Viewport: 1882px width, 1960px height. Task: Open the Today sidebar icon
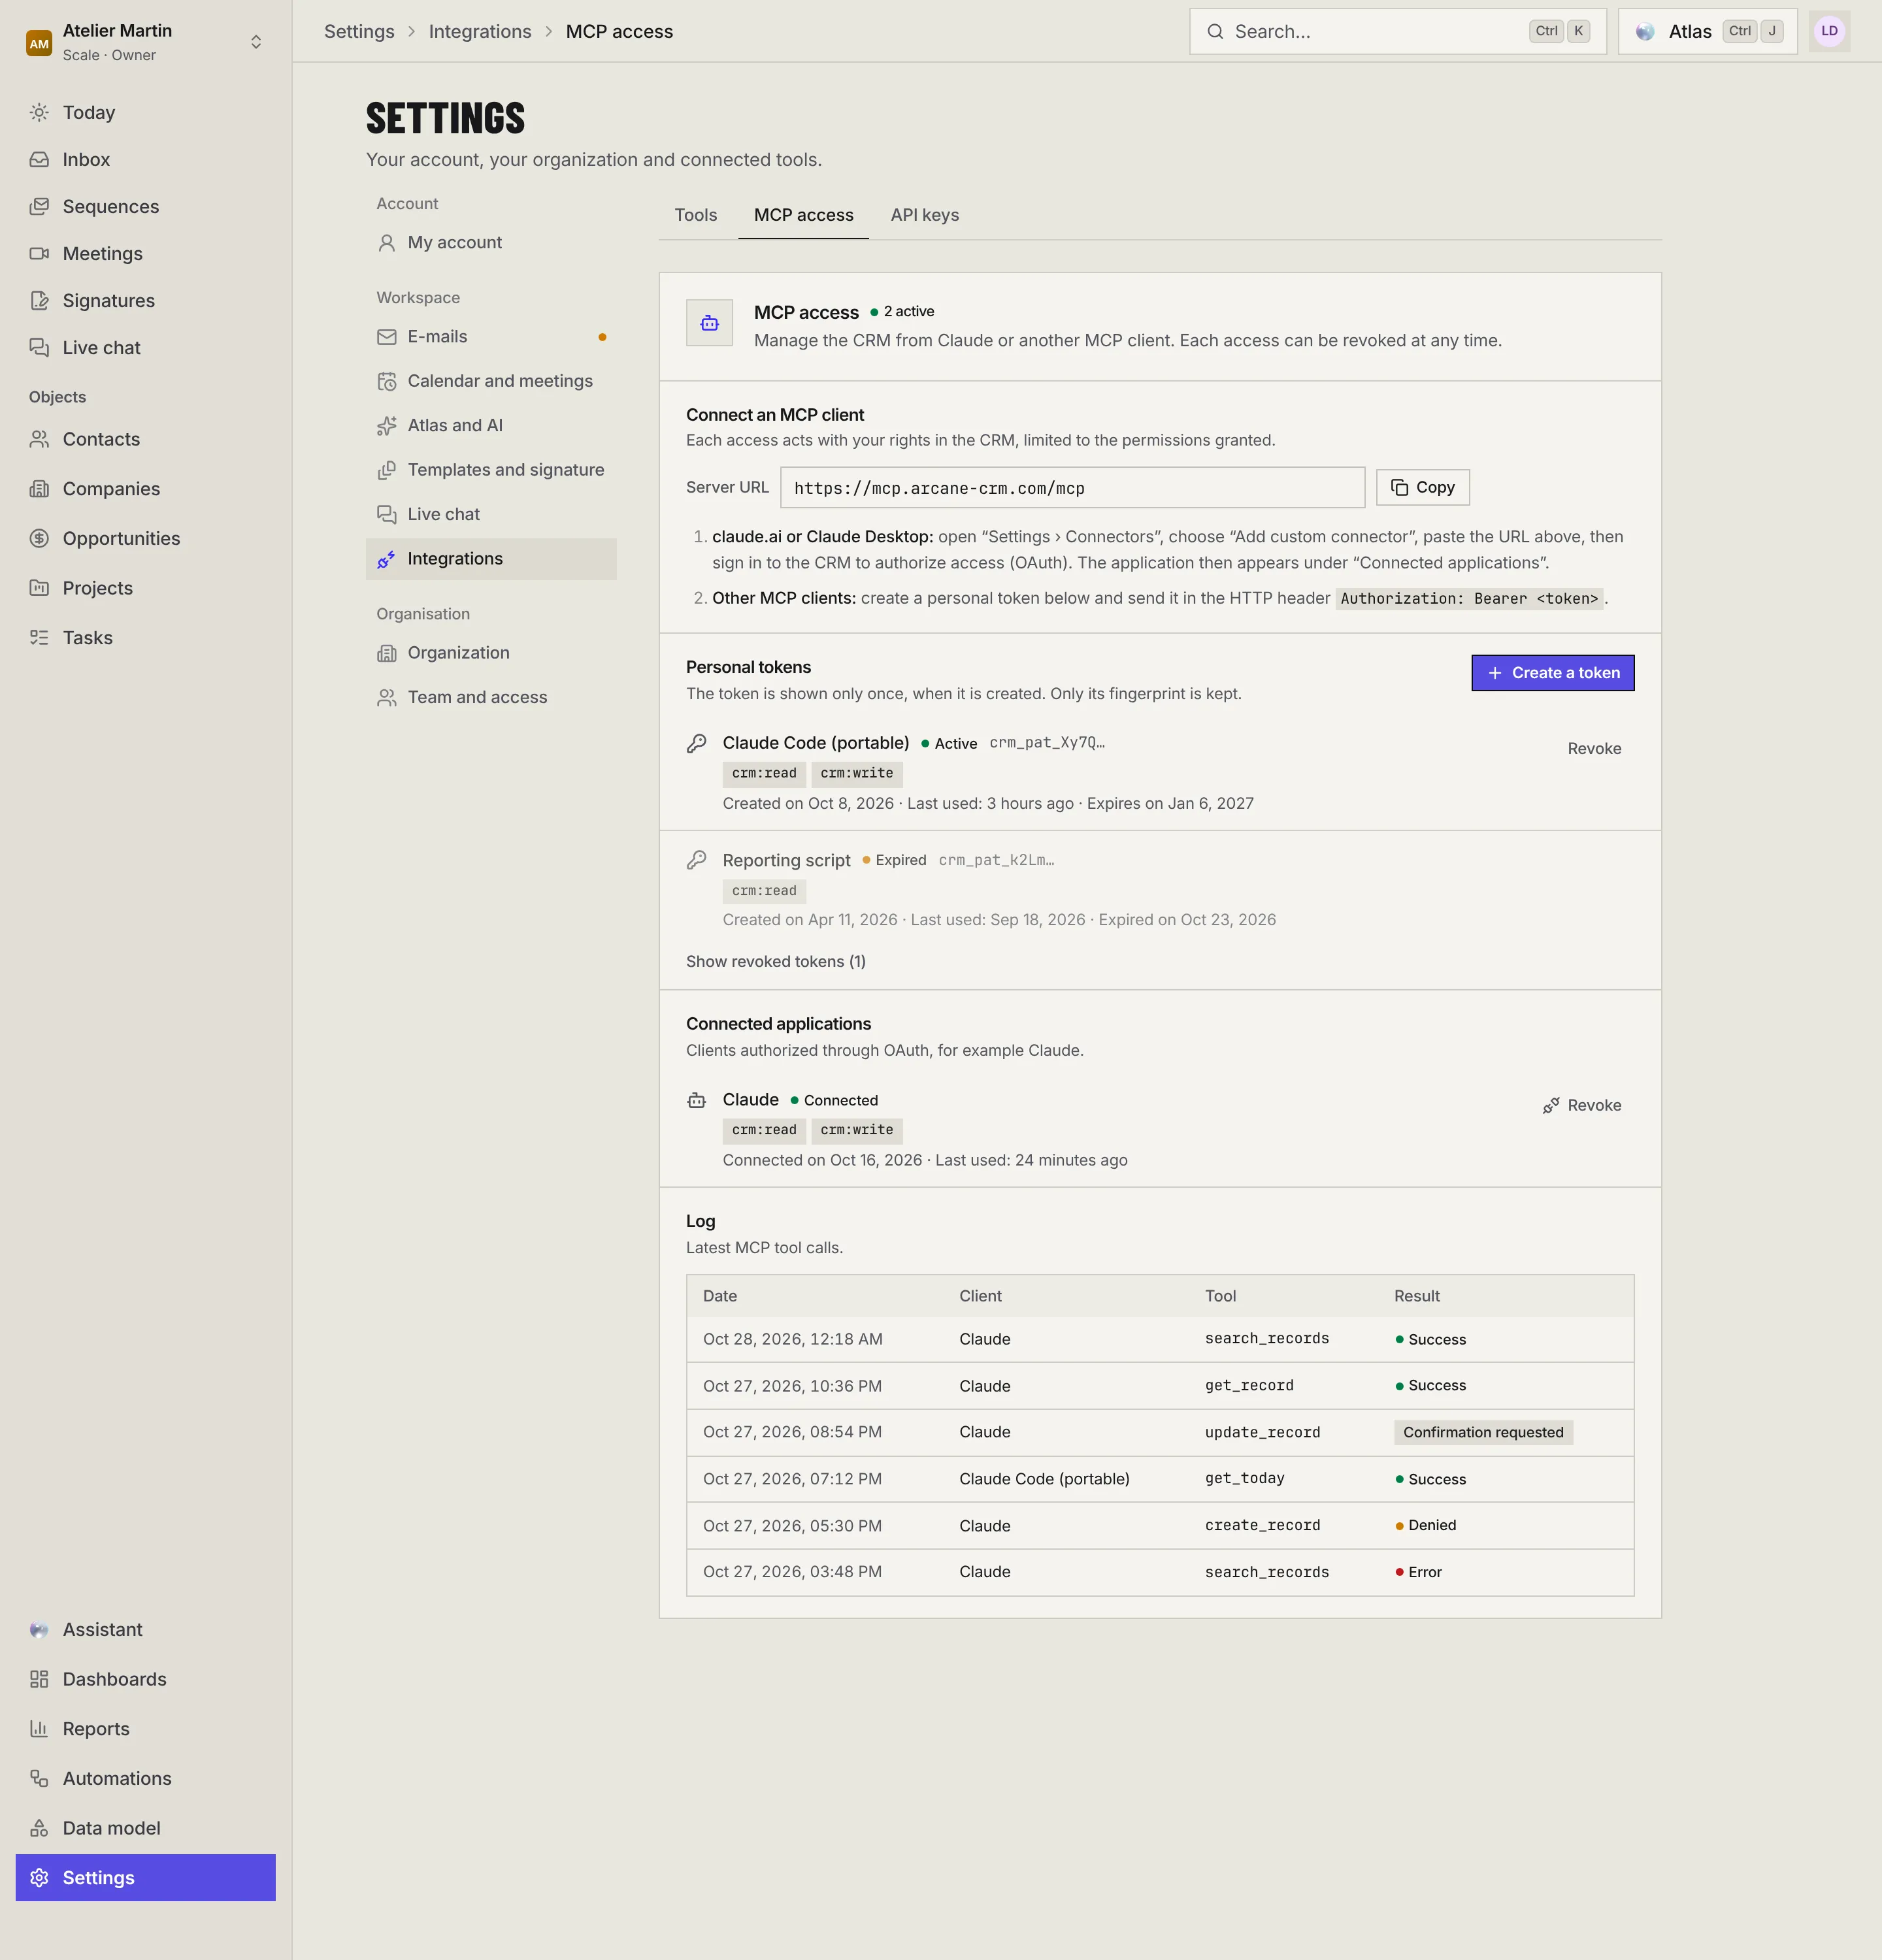39,112
